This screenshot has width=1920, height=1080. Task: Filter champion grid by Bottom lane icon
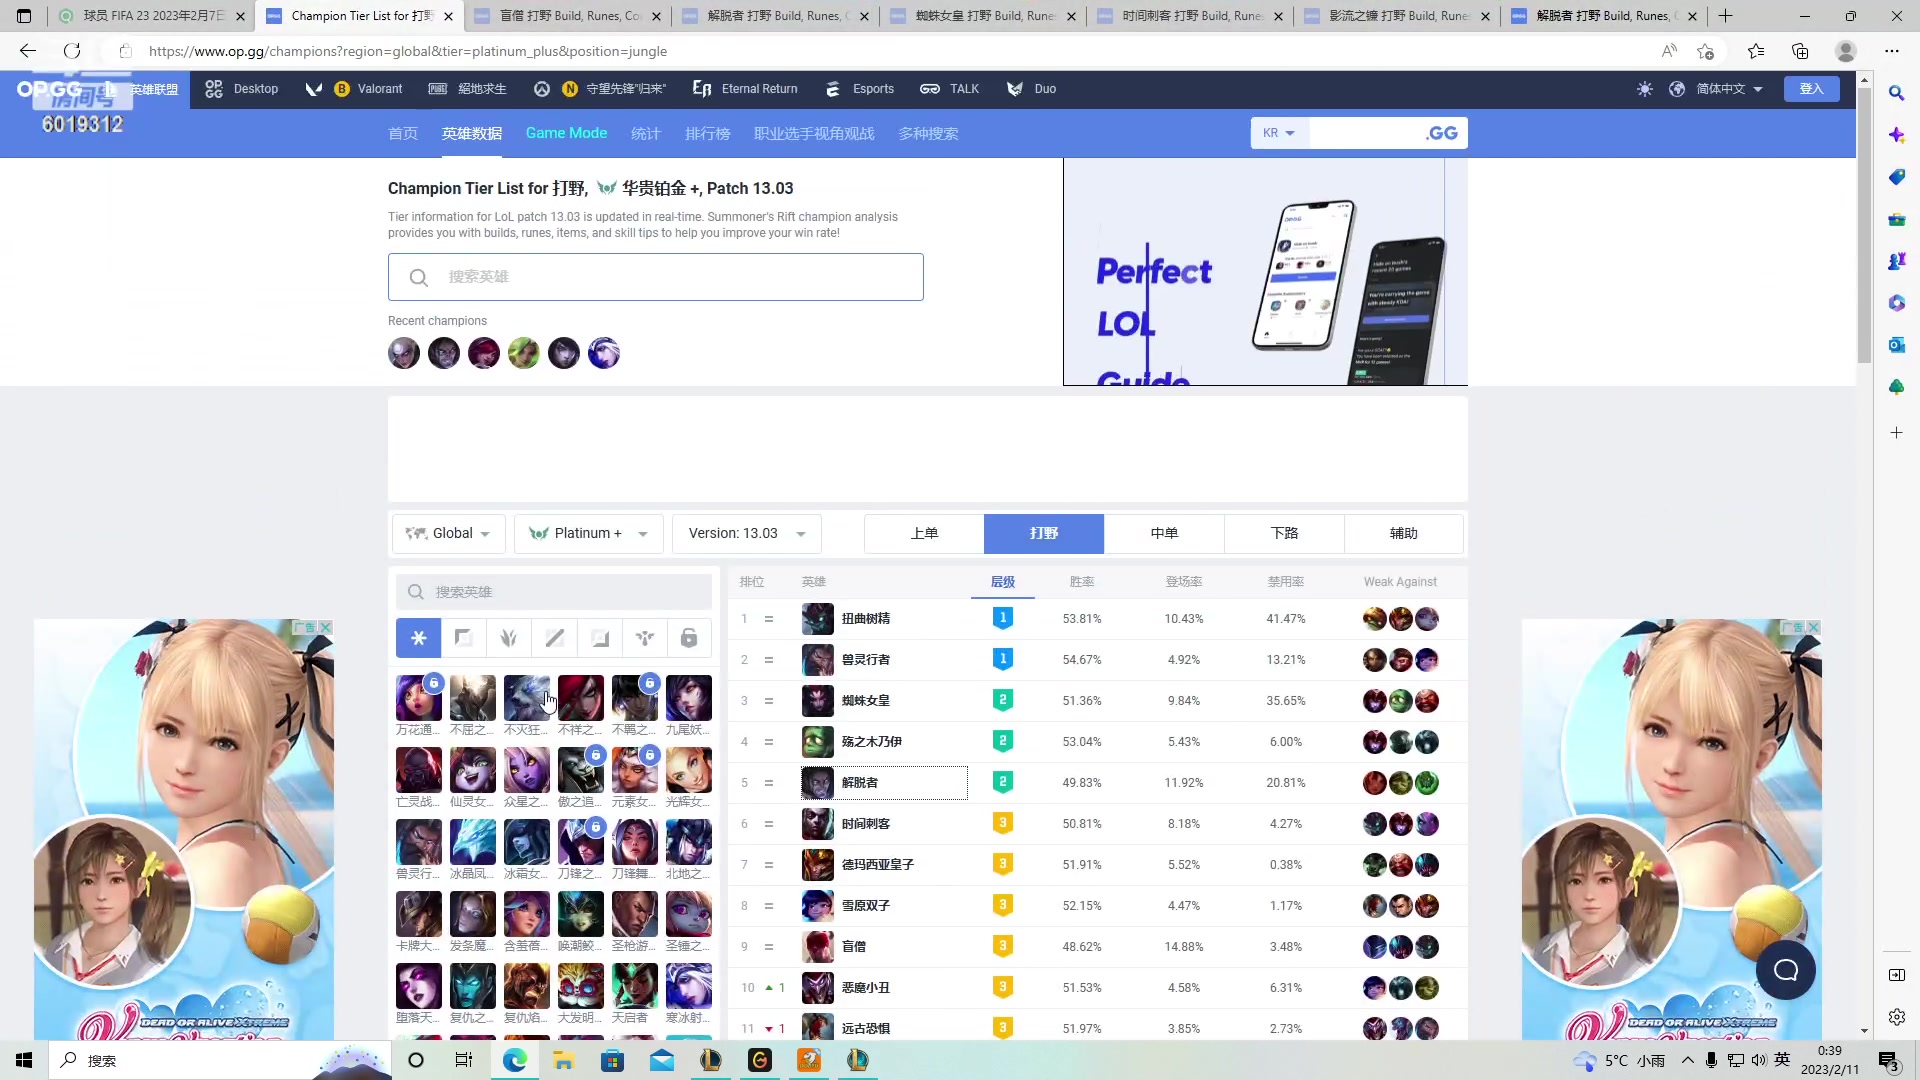coord(599,638)
